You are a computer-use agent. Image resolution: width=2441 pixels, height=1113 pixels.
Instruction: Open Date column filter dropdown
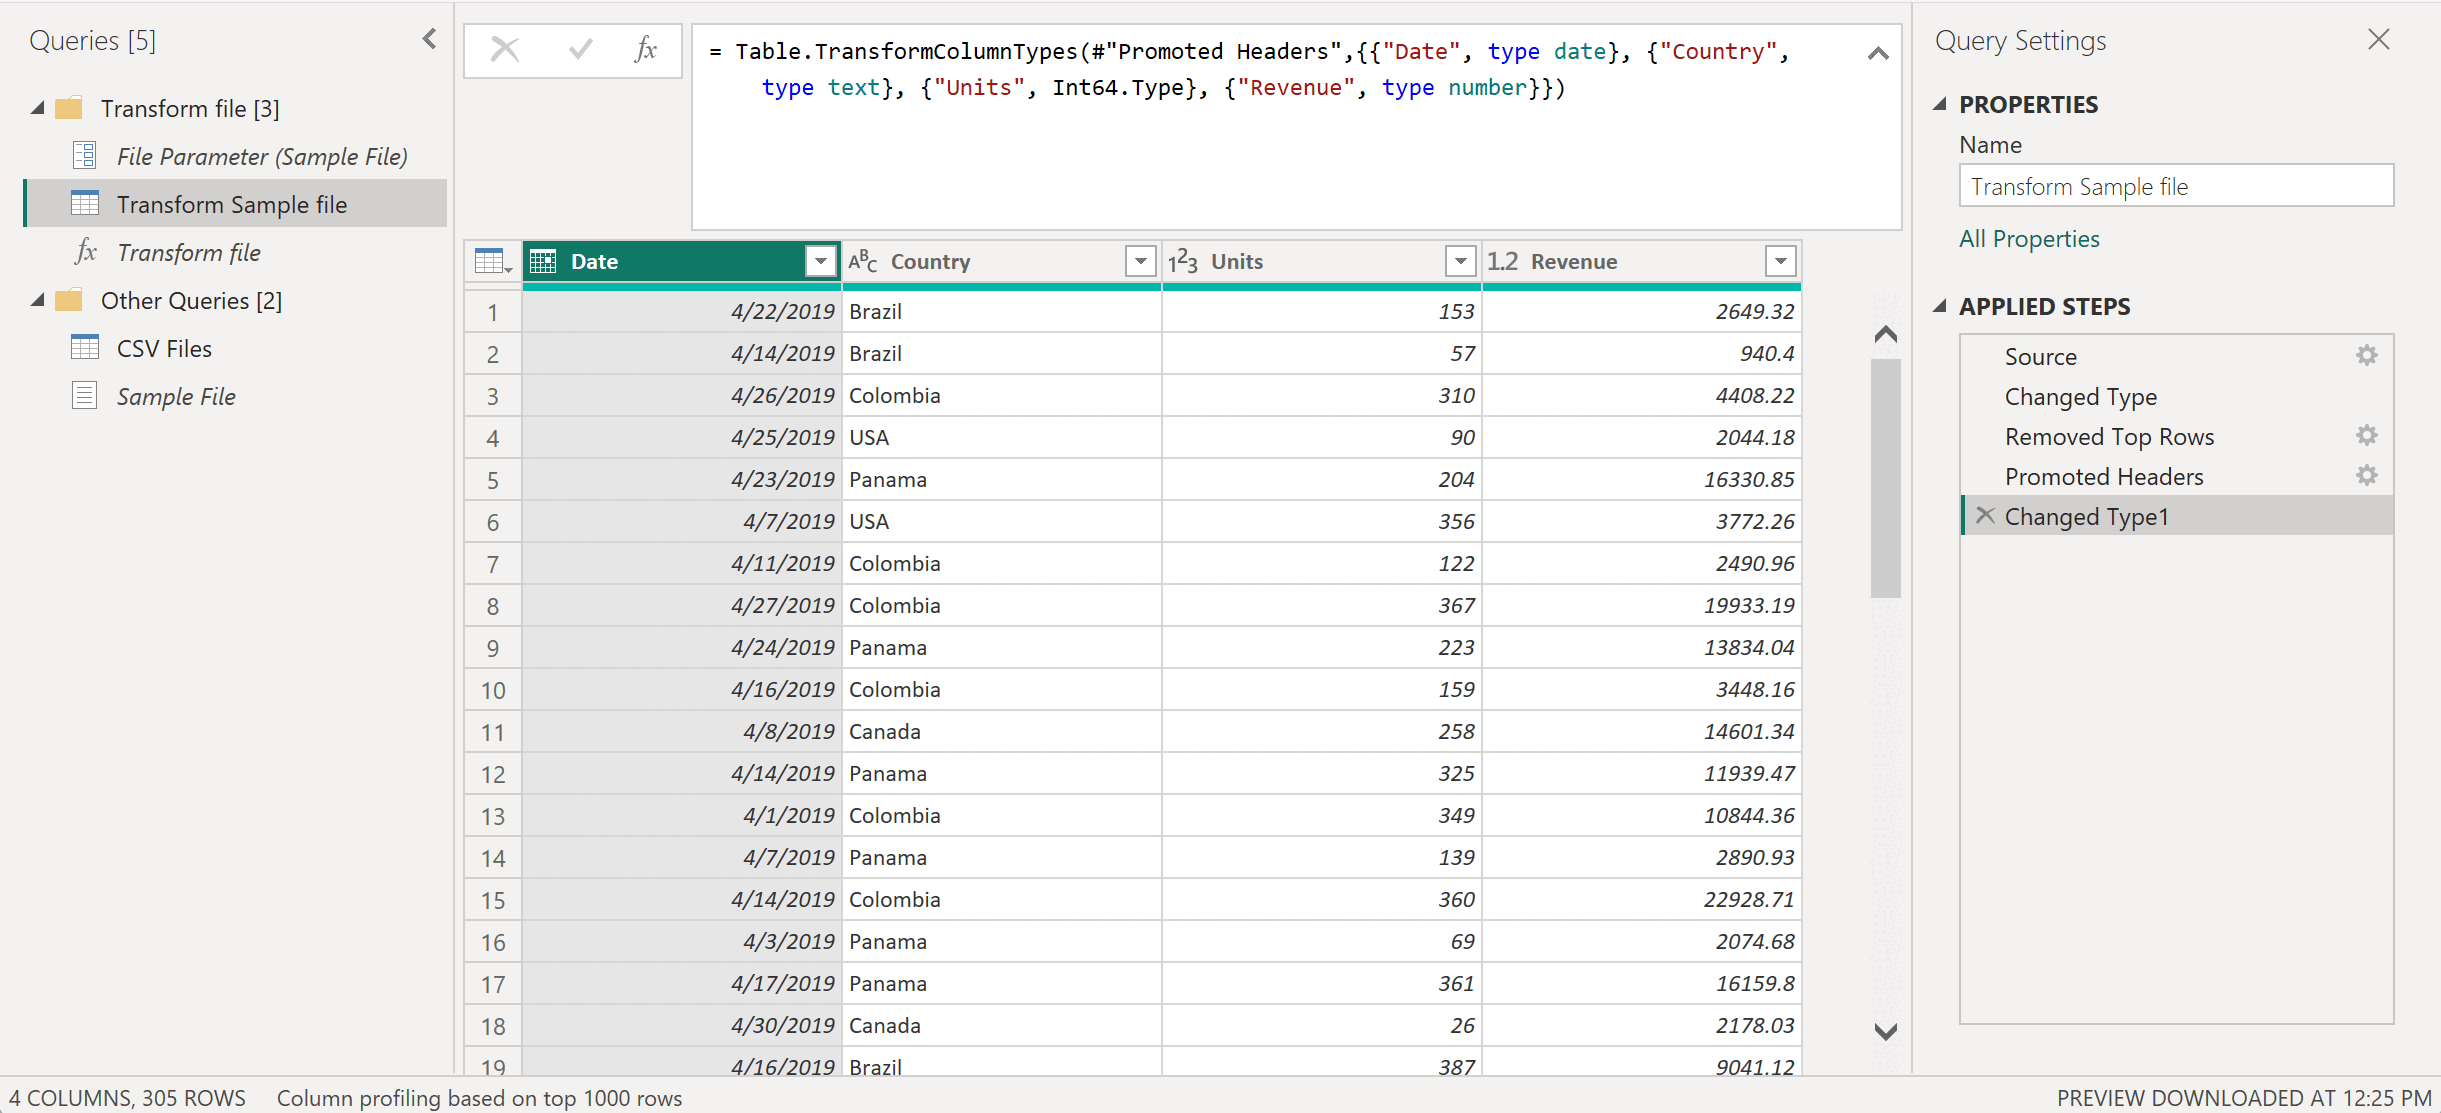click(820, 262)
